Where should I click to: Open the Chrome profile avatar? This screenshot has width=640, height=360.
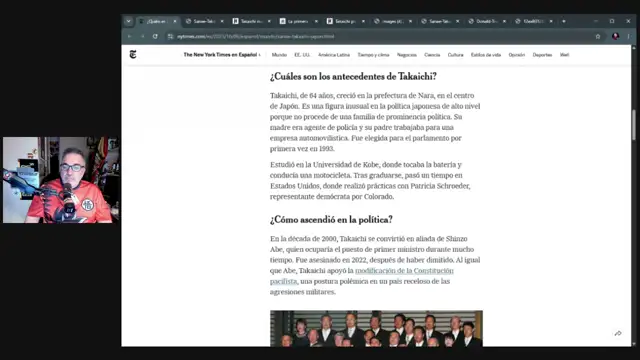(x=616, y=36)
